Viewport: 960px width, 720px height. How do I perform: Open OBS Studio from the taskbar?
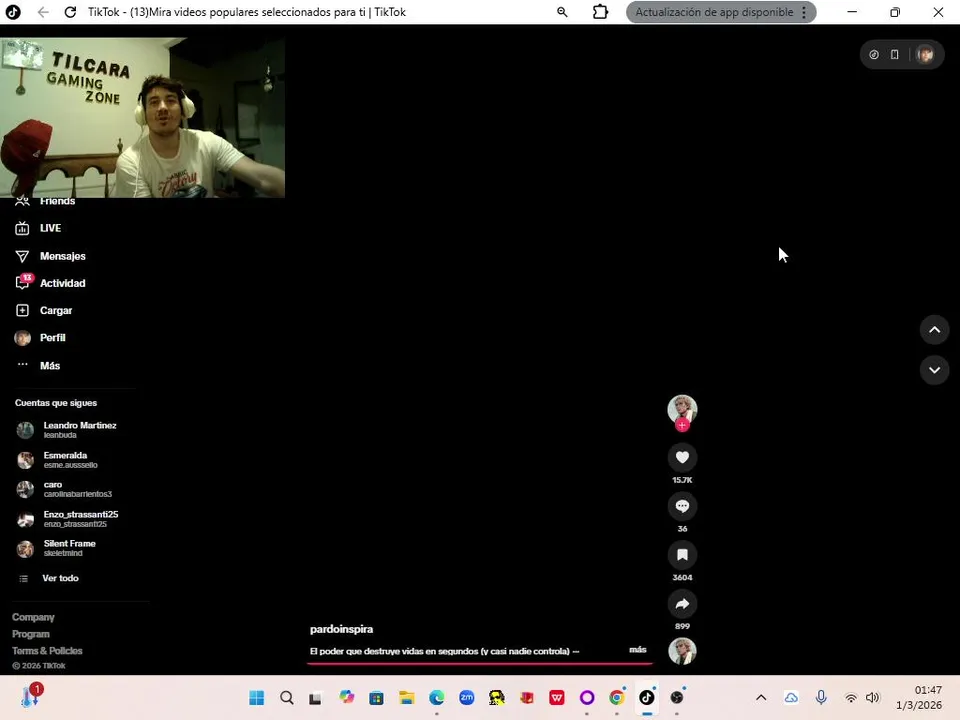pos(677,697)
